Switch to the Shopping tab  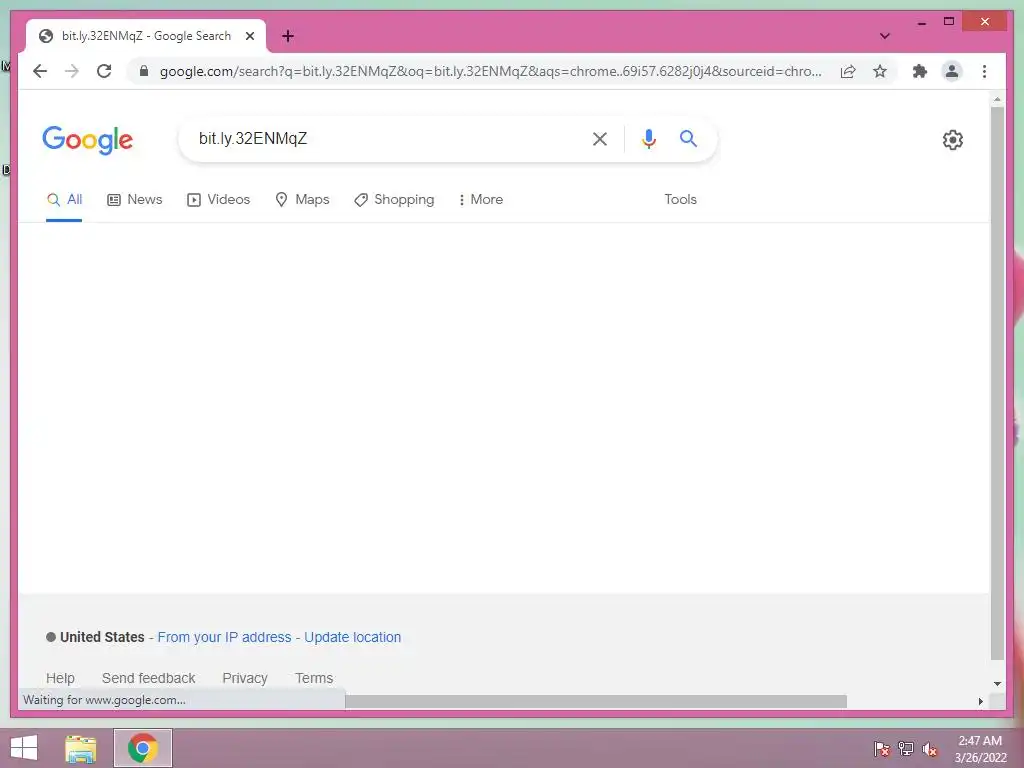coord(394,199)
